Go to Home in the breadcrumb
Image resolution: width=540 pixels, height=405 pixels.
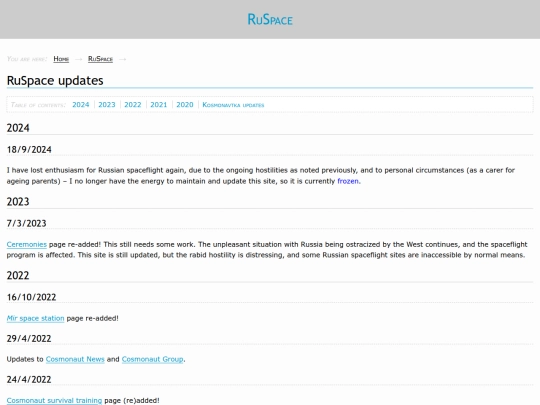point(61,59)
